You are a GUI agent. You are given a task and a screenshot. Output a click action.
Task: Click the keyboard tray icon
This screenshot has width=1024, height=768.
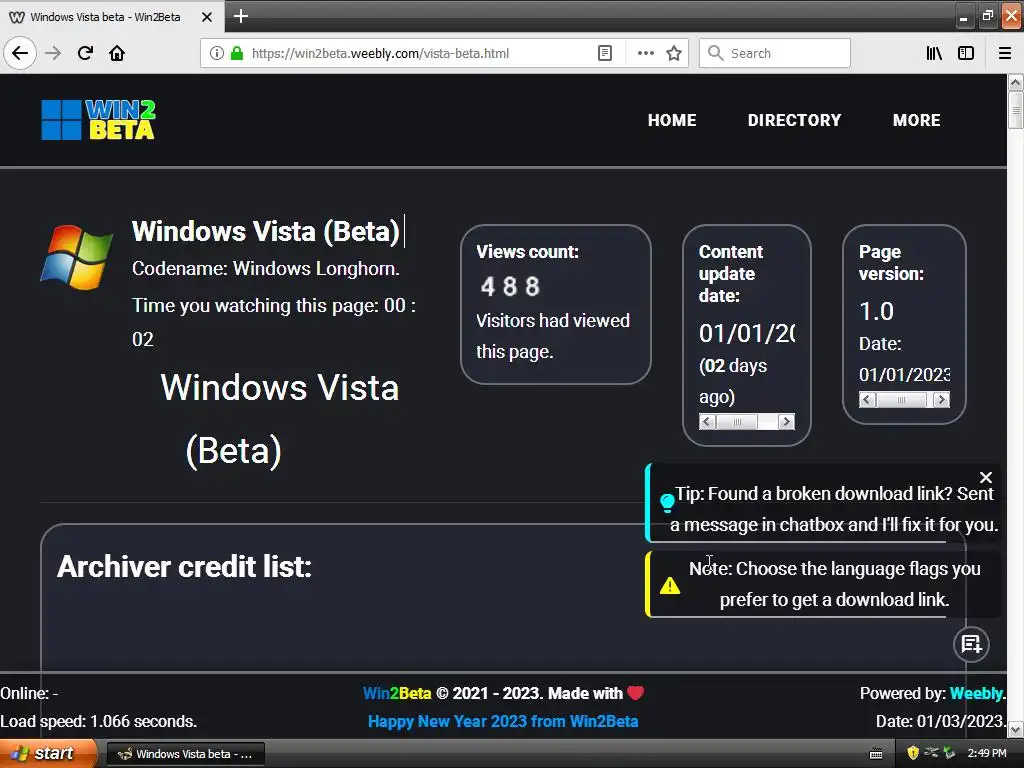point(876,754)
